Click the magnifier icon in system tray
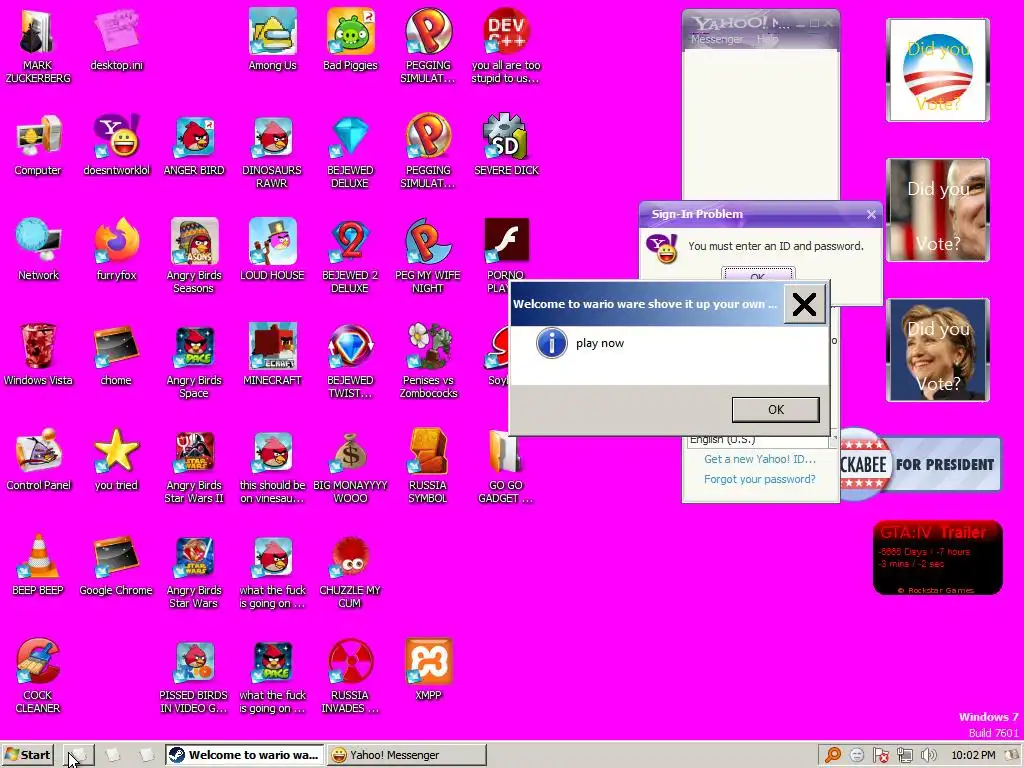The image size is (1024, 768). click(833, 755)
